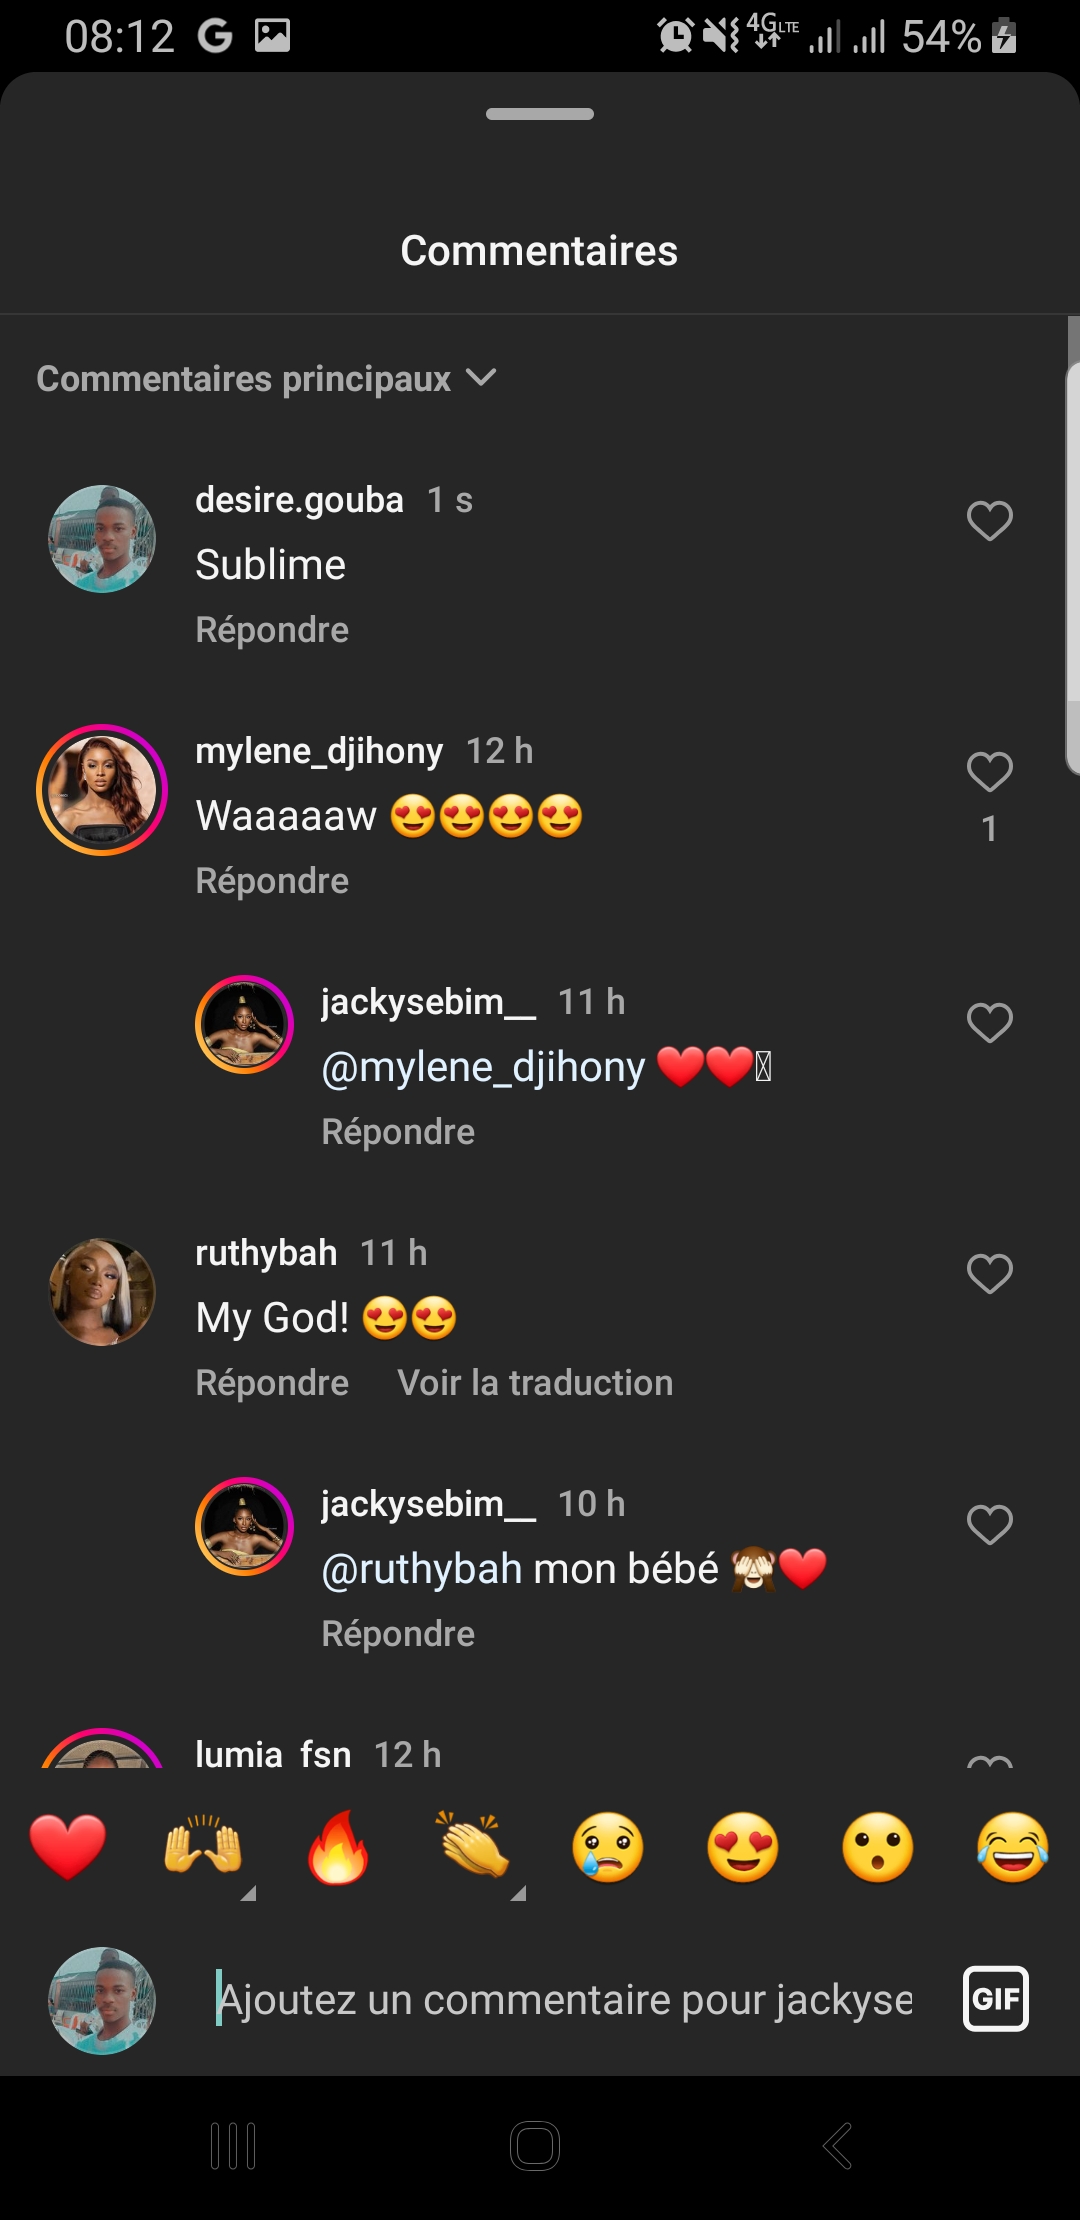Open Android recent apps menu
Viewport: 1080px width, 2220px height.
[x=233, y=2146]
